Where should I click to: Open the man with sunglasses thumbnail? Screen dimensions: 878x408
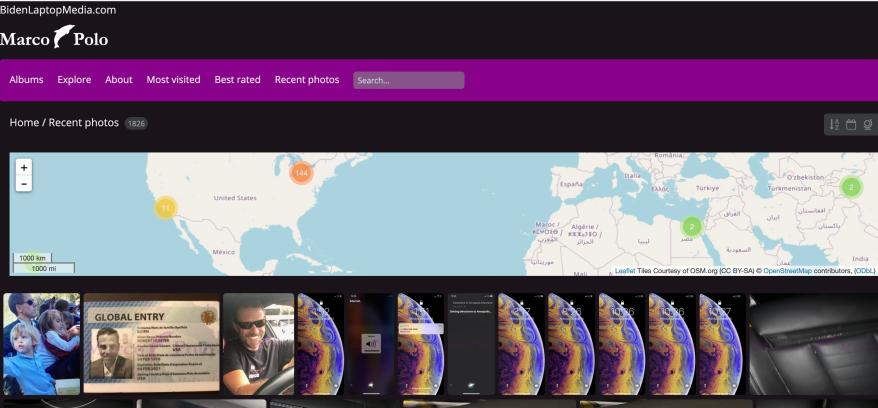pyautogui.click(x=258, y=343)
